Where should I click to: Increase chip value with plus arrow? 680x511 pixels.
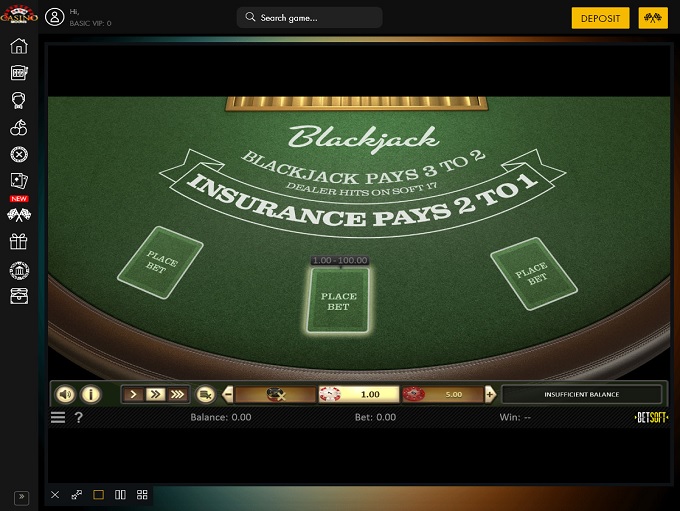point(490,394)
